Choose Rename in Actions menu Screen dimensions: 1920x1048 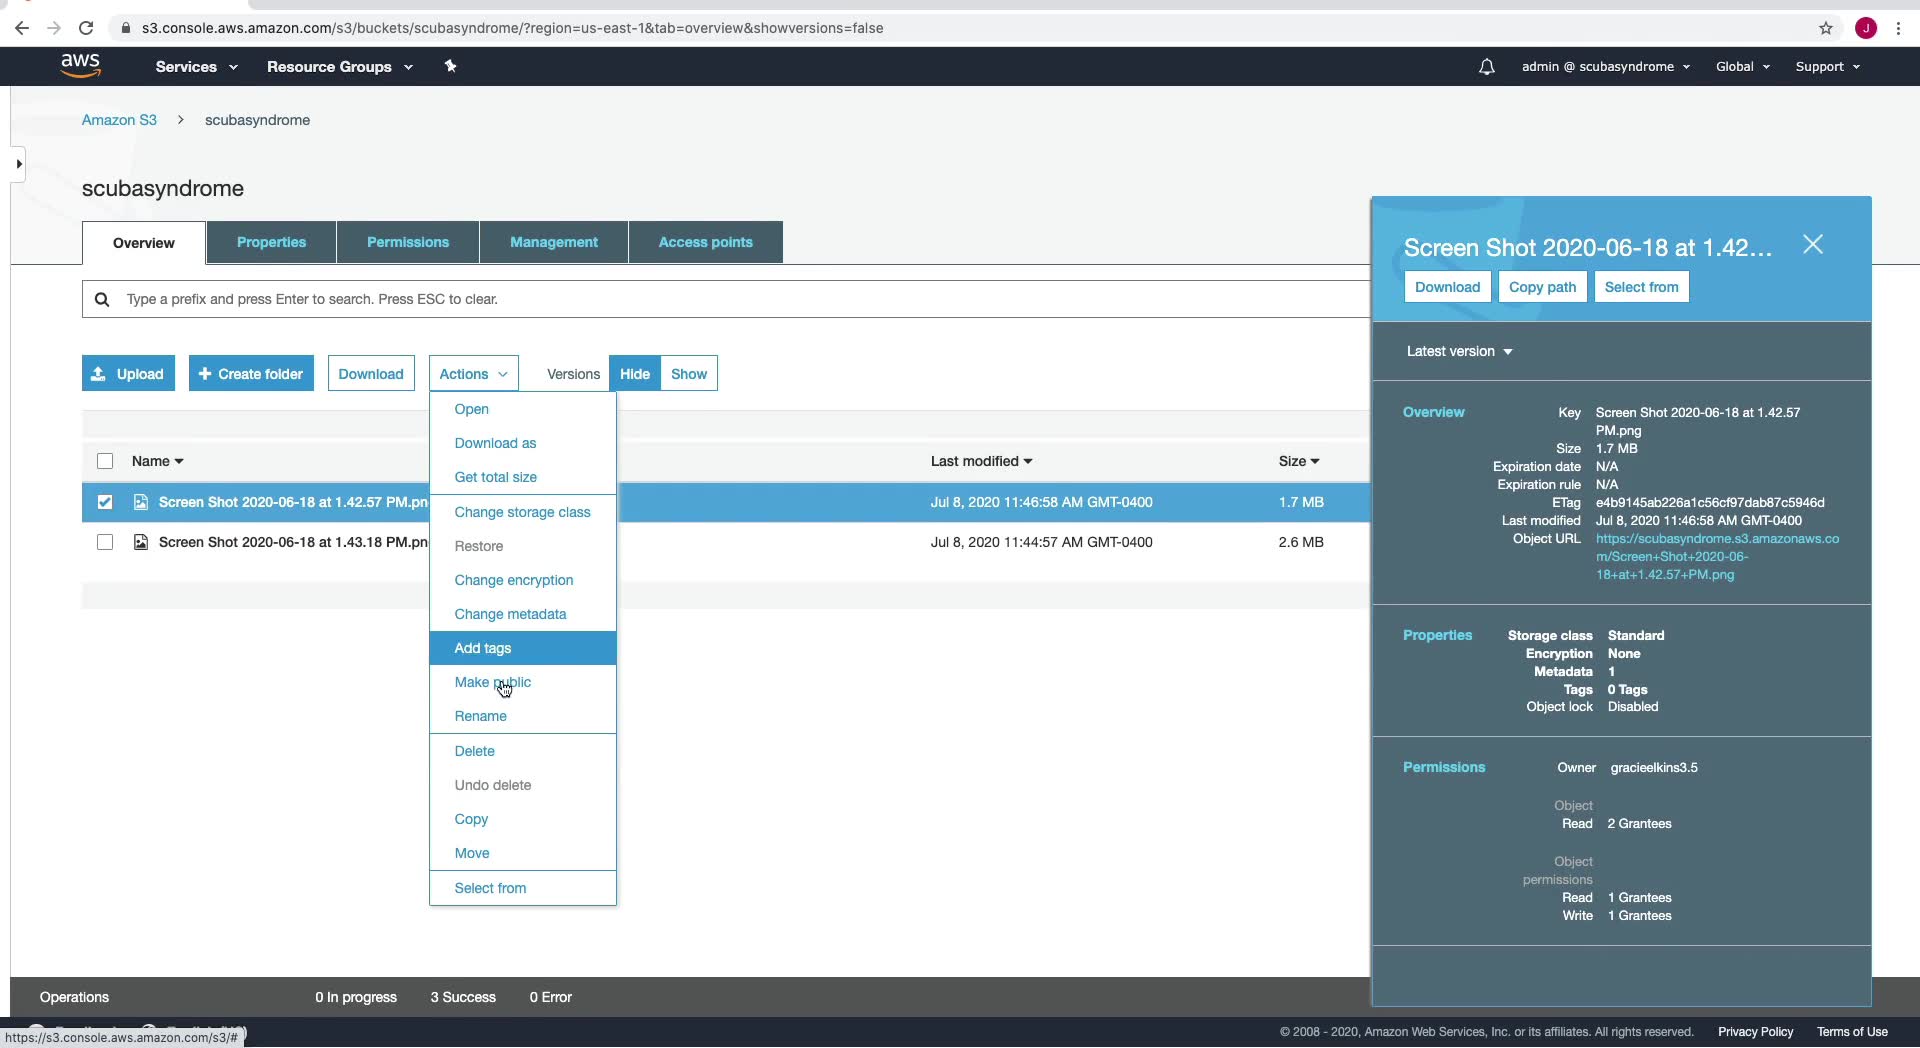tap(523, 716)
